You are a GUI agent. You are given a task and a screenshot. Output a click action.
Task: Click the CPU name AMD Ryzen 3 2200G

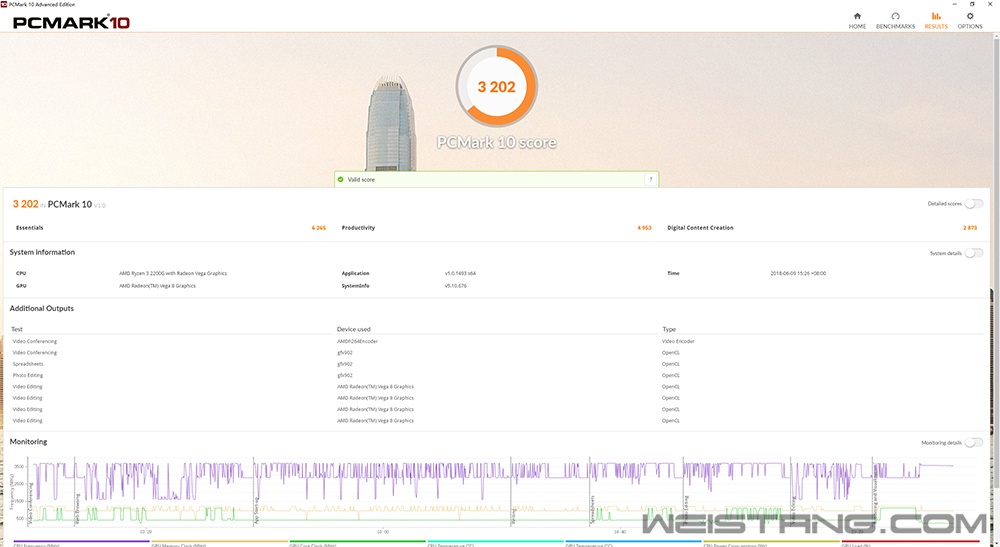pos(173,274)
